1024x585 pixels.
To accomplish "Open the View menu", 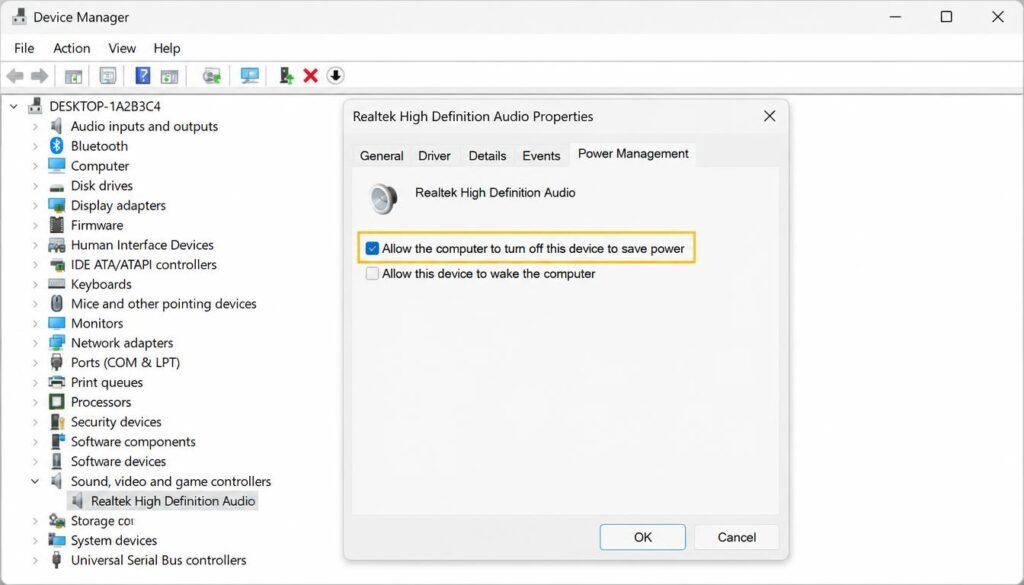I will point(122,48).
